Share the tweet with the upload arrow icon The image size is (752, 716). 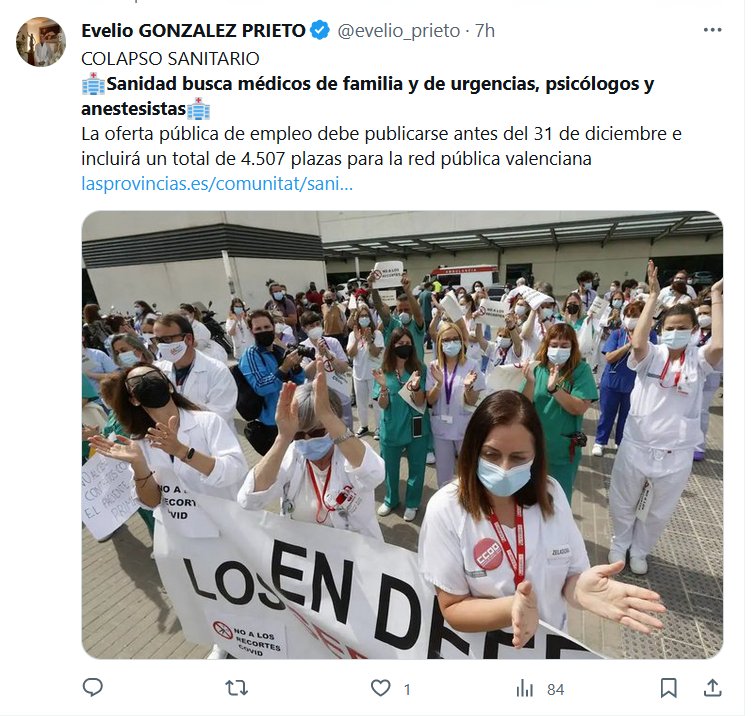(x=713, y=688)
